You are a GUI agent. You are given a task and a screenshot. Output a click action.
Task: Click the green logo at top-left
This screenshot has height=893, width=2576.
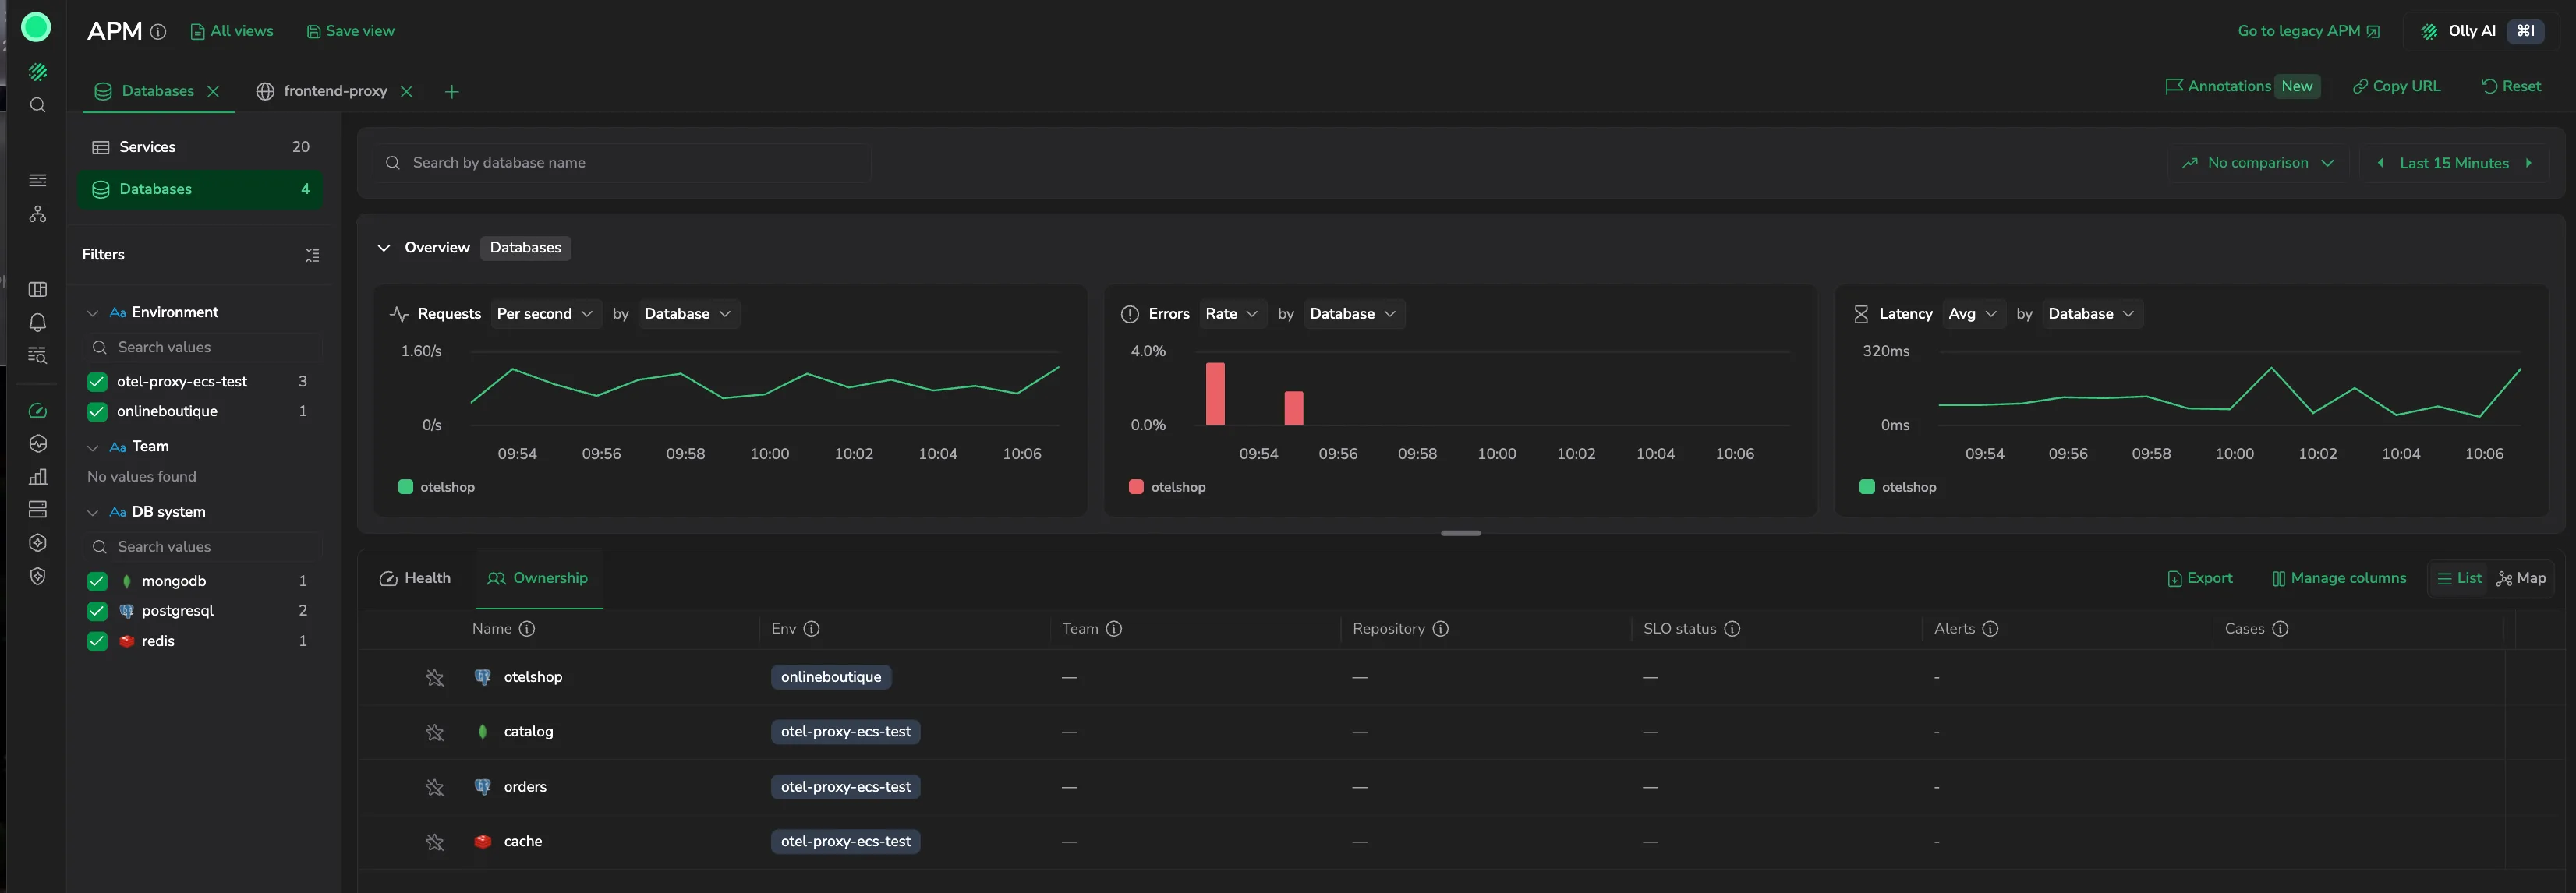click(x=36, y=27)
